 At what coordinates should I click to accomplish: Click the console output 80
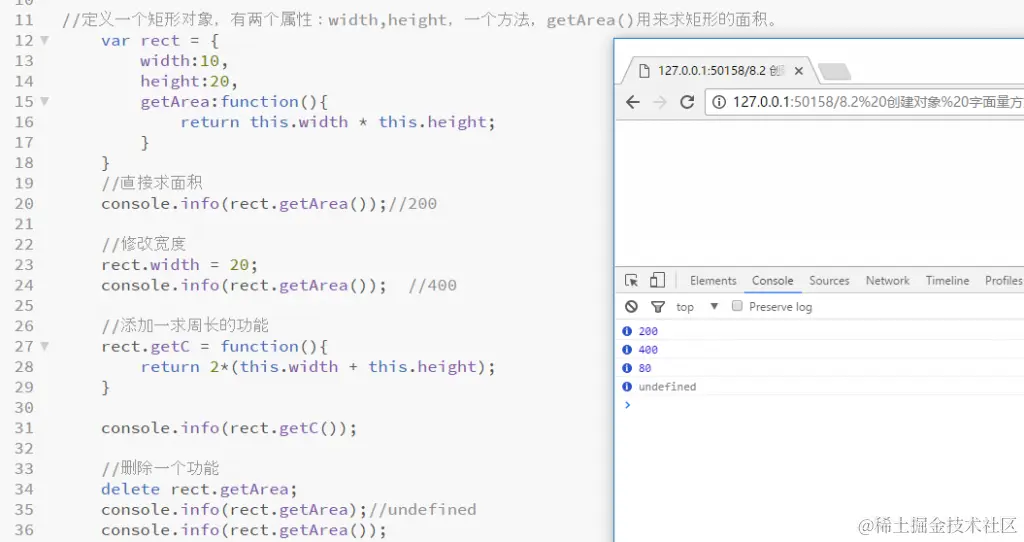pyautogui.click(x=645, y=368)
